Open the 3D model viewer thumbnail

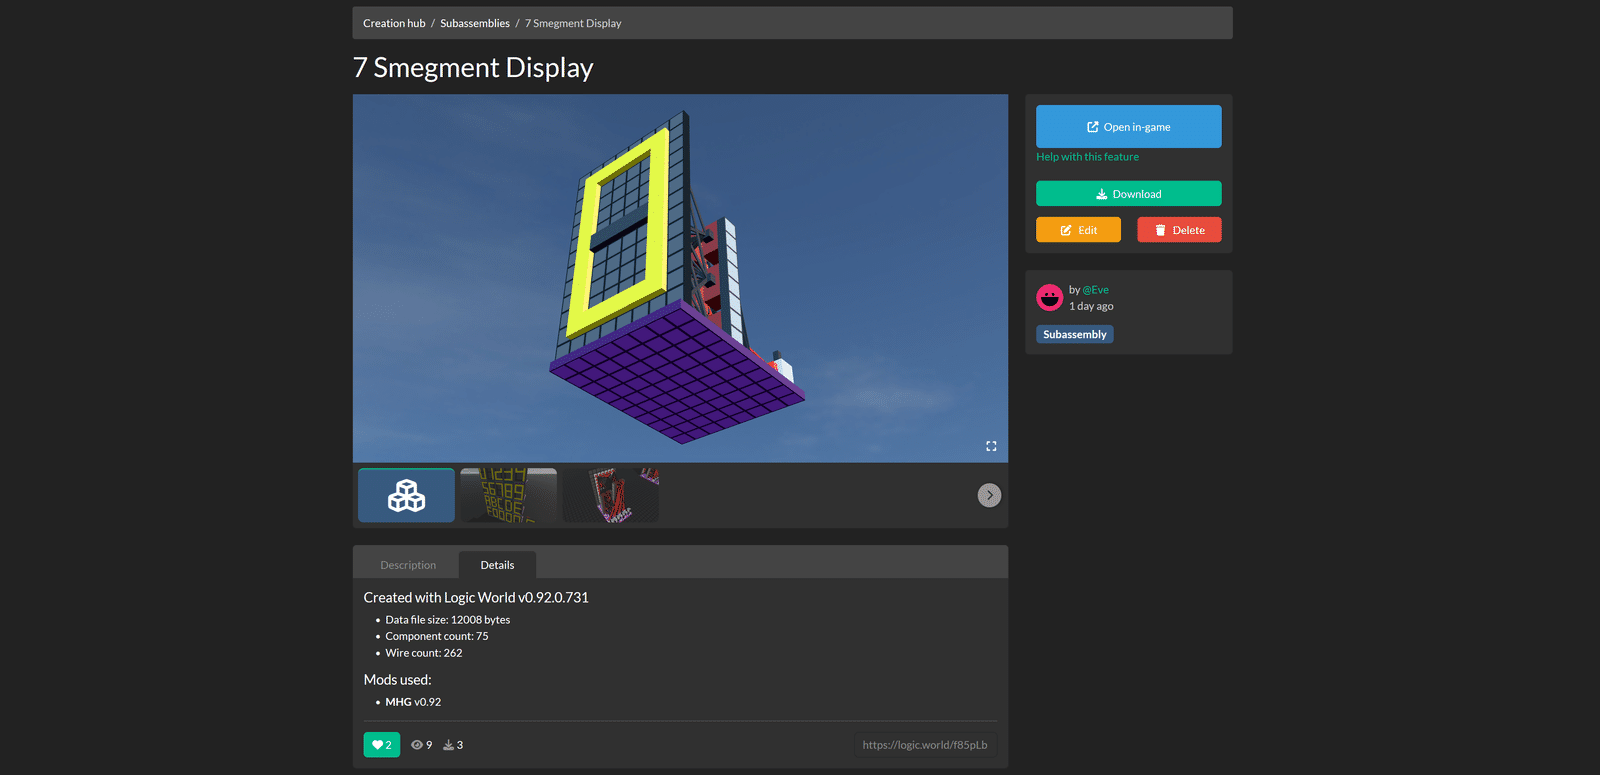pos(406,495)
